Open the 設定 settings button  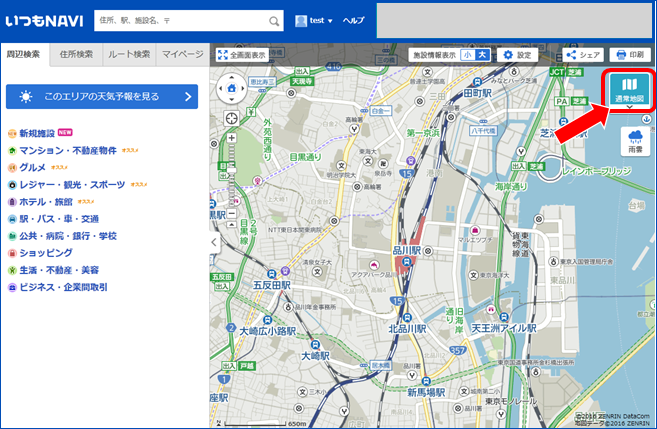tap(517, 55)
